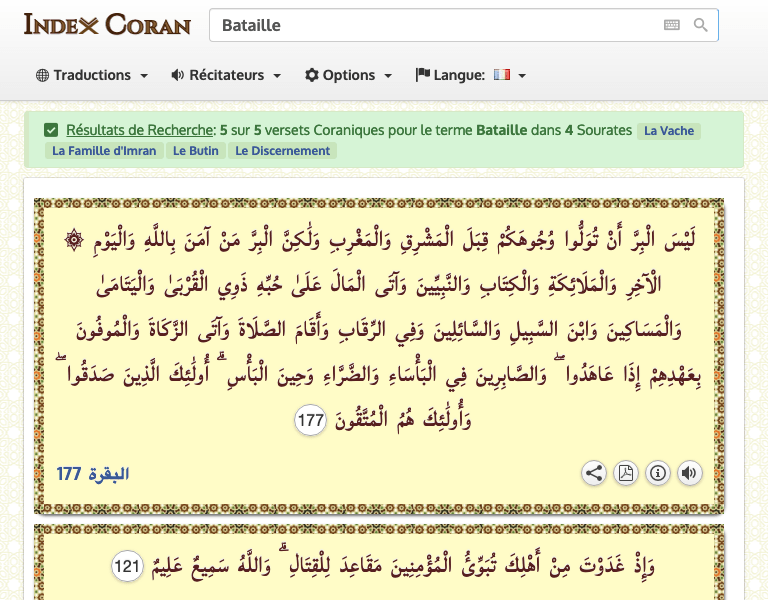
Task: Show info for verse 177
Action: 657,473
